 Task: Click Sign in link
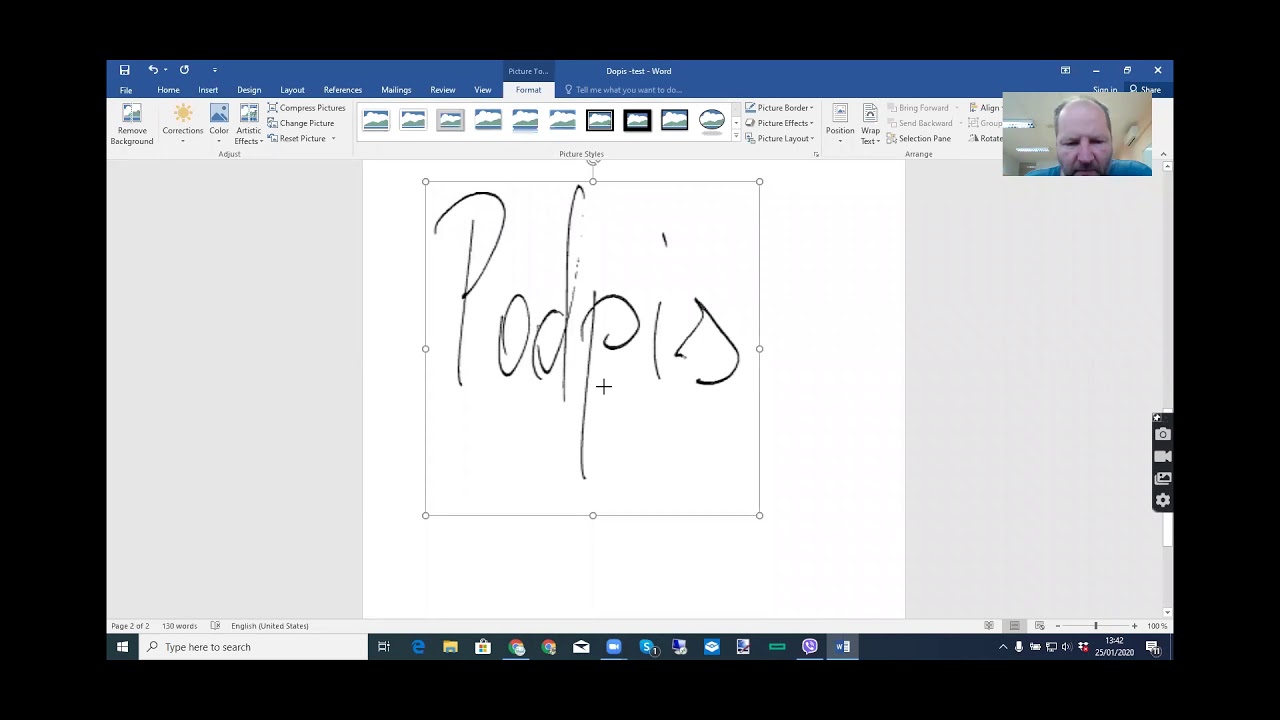pos(1105,90)
